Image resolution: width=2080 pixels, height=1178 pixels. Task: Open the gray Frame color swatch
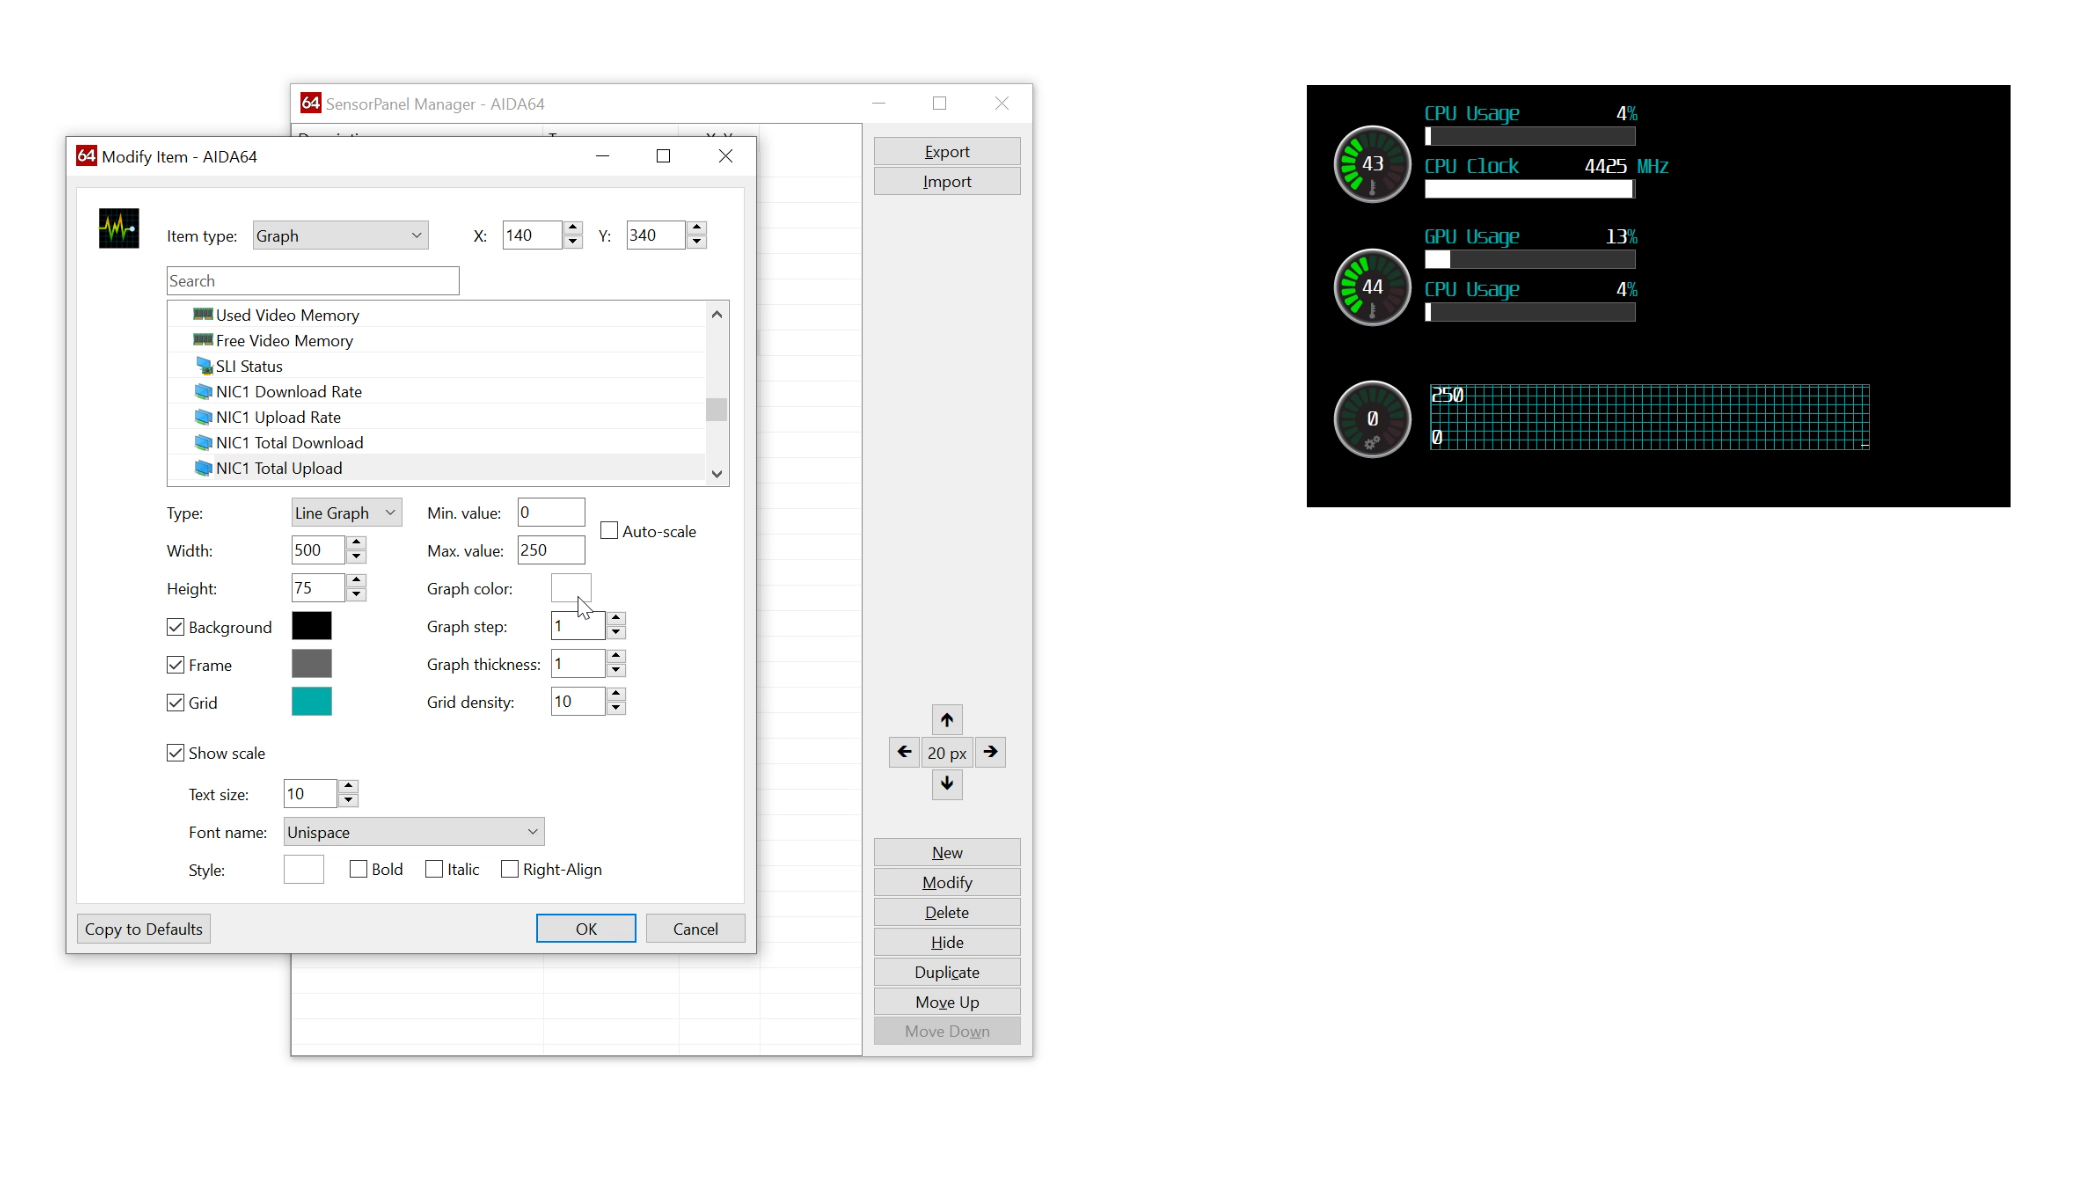312,664
